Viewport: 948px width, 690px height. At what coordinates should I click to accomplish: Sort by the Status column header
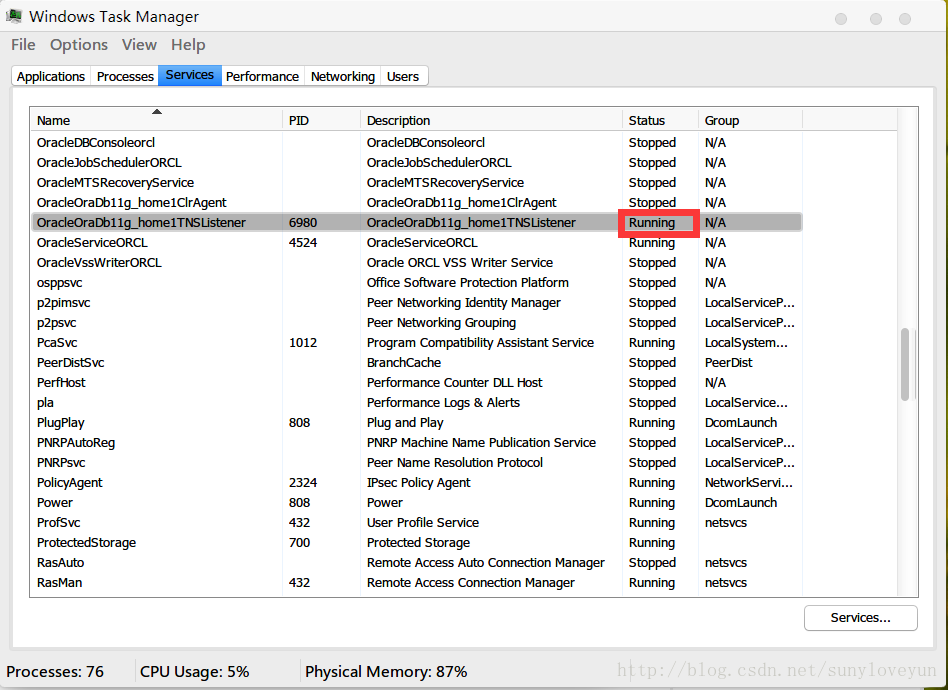[660, 120]
